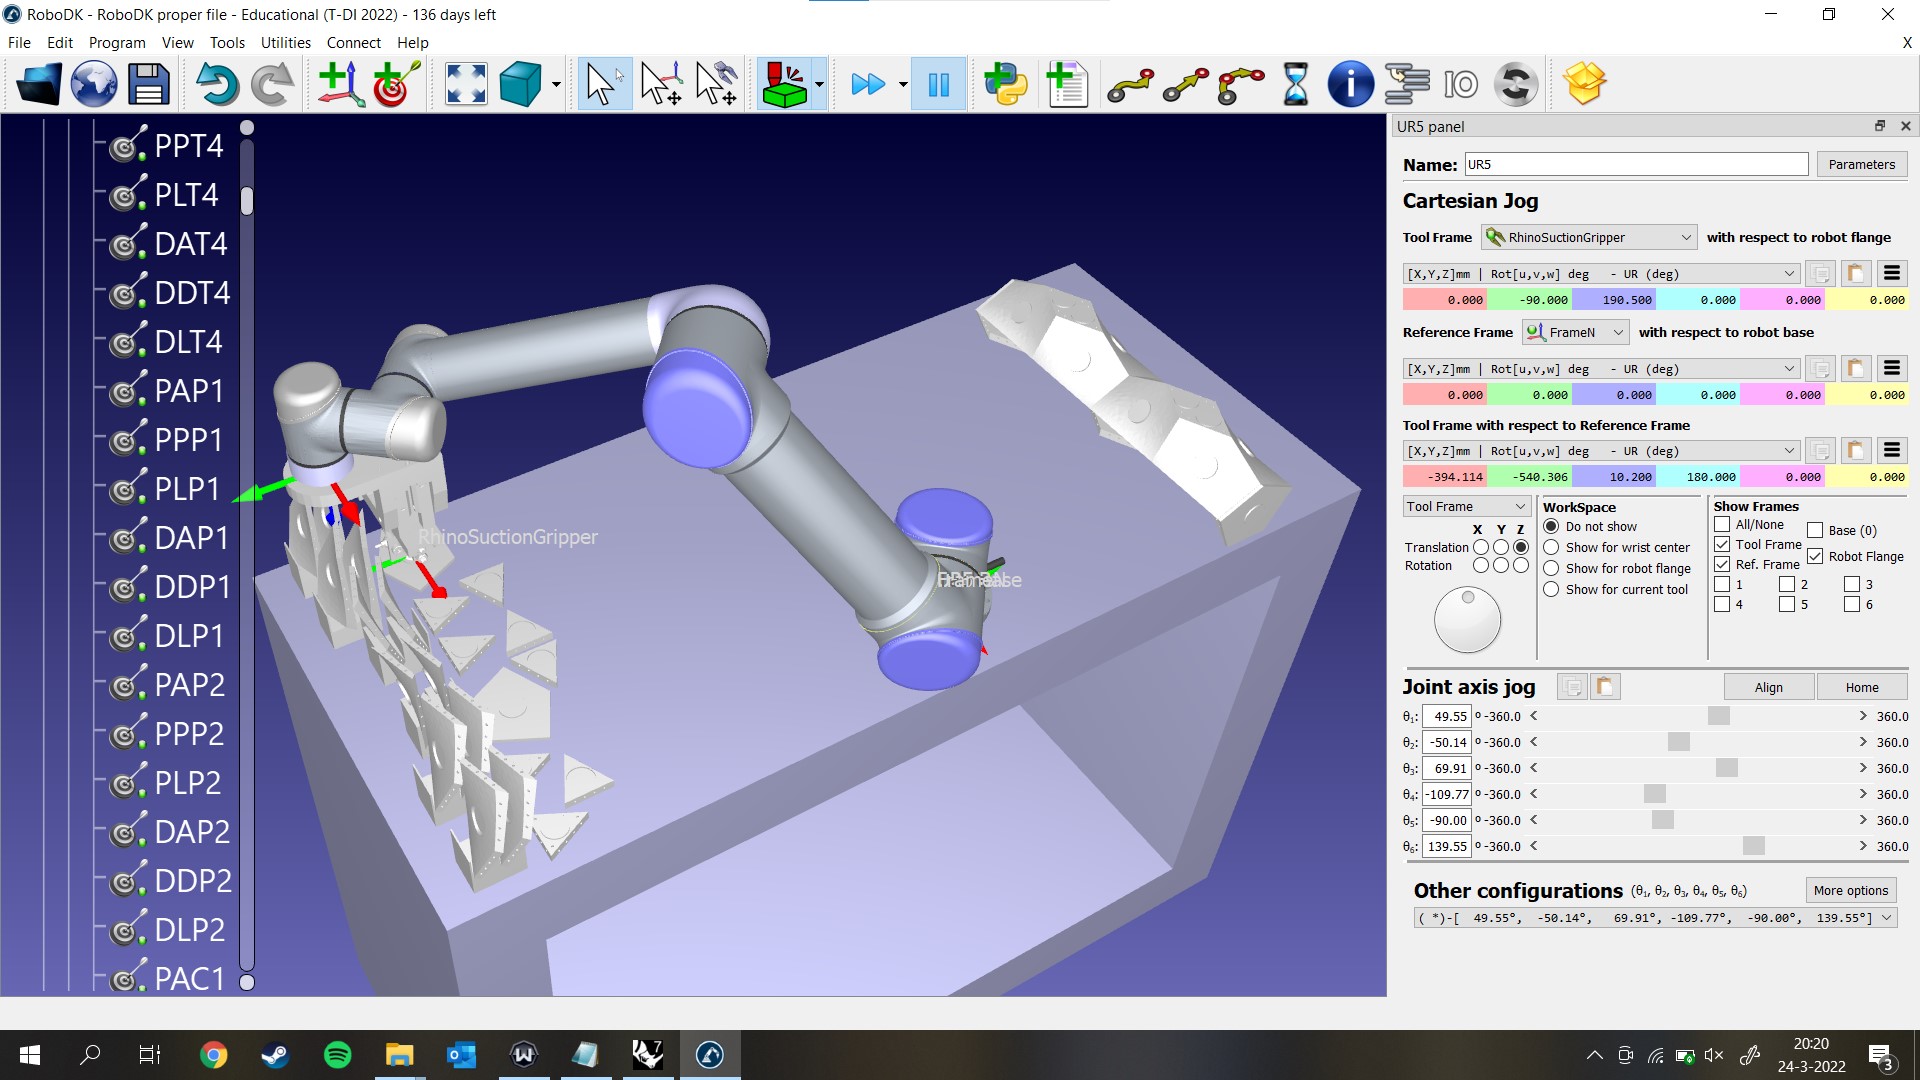Click the Add Python program icon

1005,84
